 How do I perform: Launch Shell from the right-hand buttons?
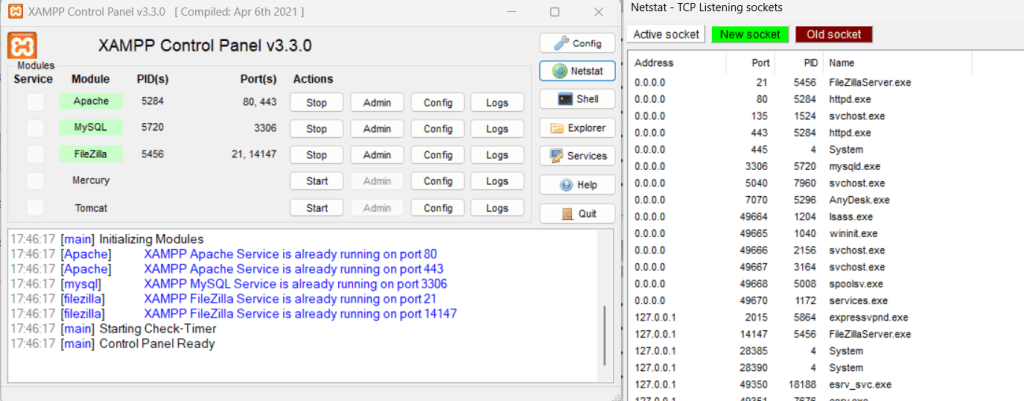point(577,99)
